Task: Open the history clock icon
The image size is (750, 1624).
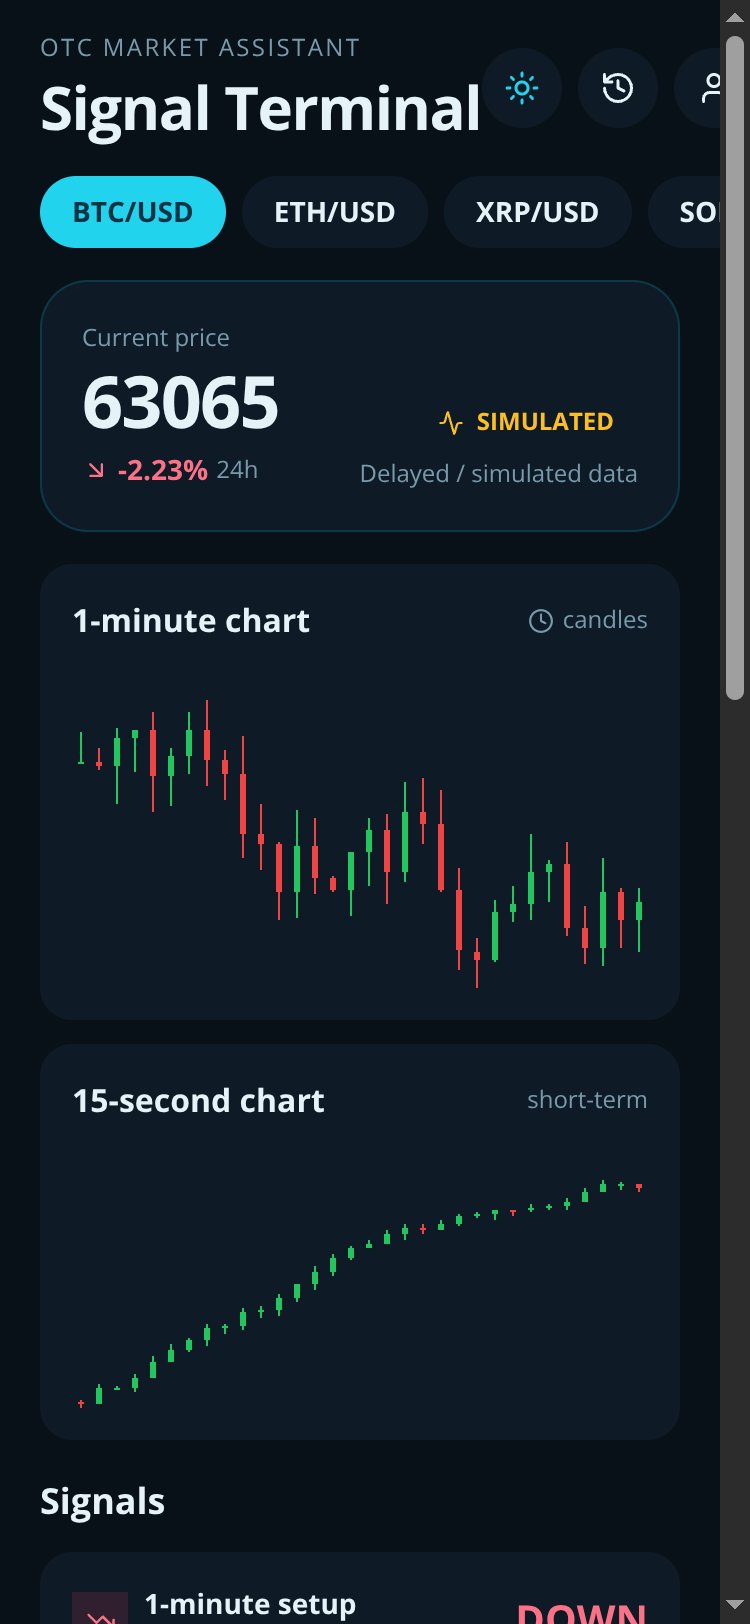Action: [618, 88]
